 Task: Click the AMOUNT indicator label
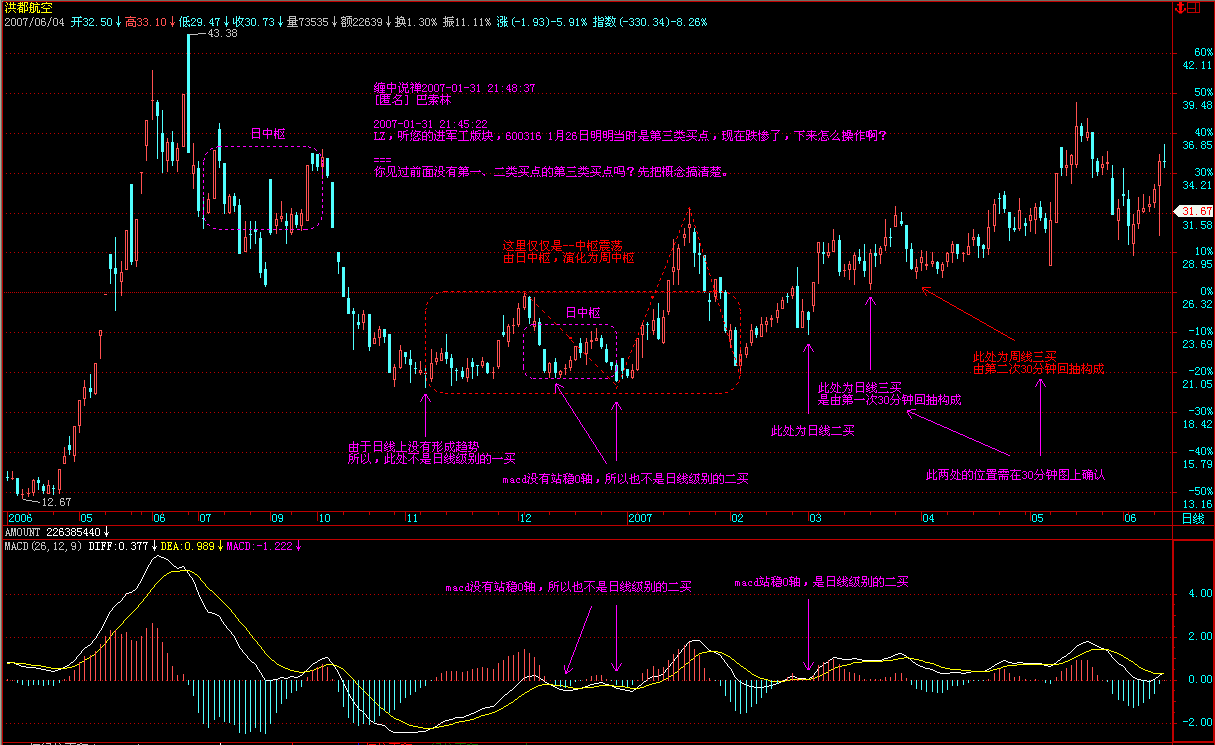(24, 533)
